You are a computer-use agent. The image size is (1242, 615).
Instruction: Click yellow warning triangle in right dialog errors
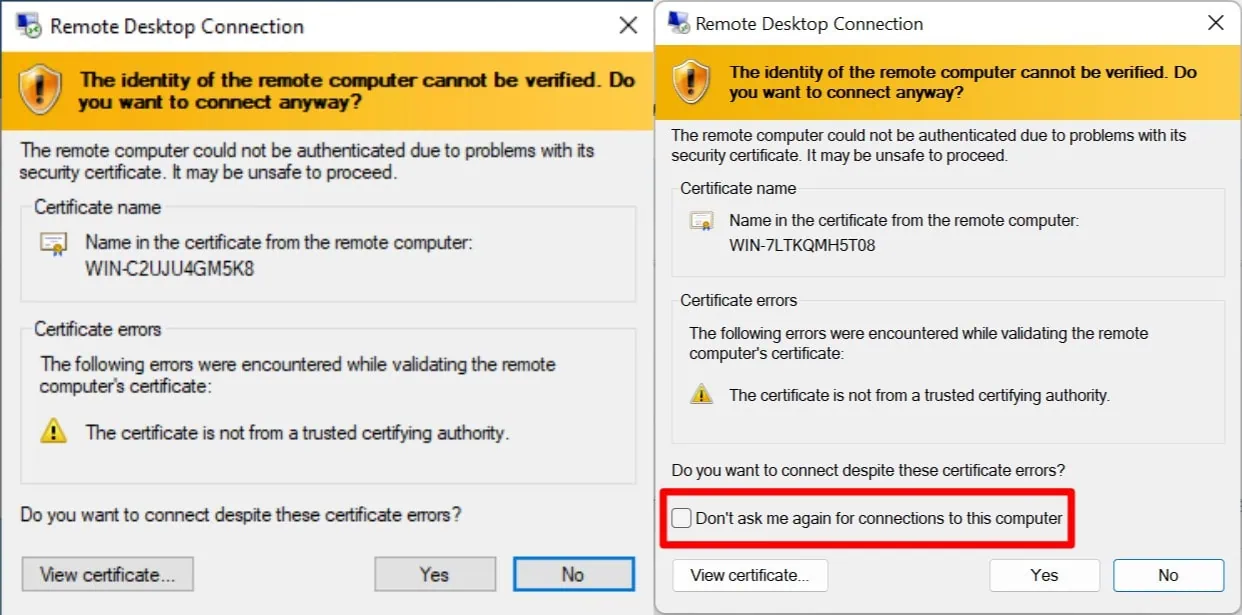tap(702, 394)
